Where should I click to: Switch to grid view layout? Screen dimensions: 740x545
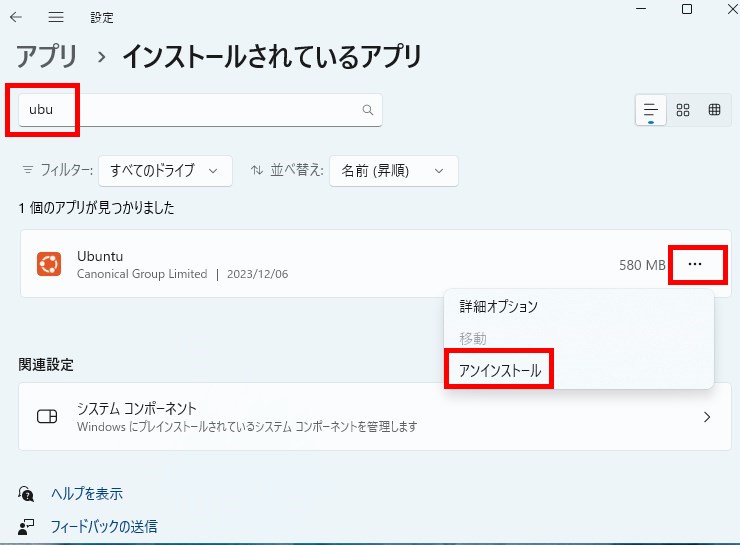pyautogui.click(x=683, y=110)
